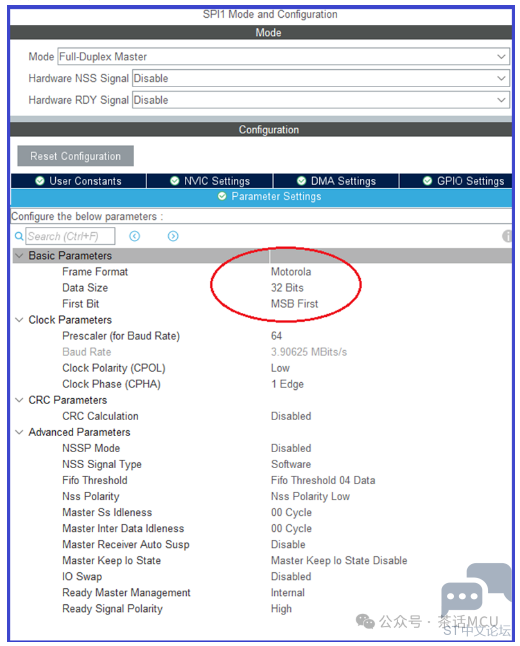The height and width of the screenshot is (646, 520).
Task: Select Ready Master Management value Internal
Action: tap(288, 593)
